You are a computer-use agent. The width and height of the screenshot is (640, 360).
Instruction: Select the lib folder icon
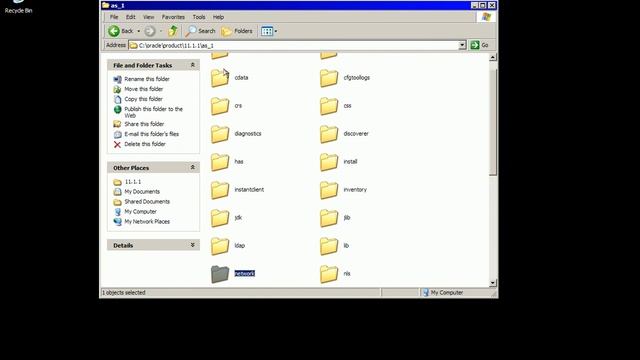tap(329, 246)
